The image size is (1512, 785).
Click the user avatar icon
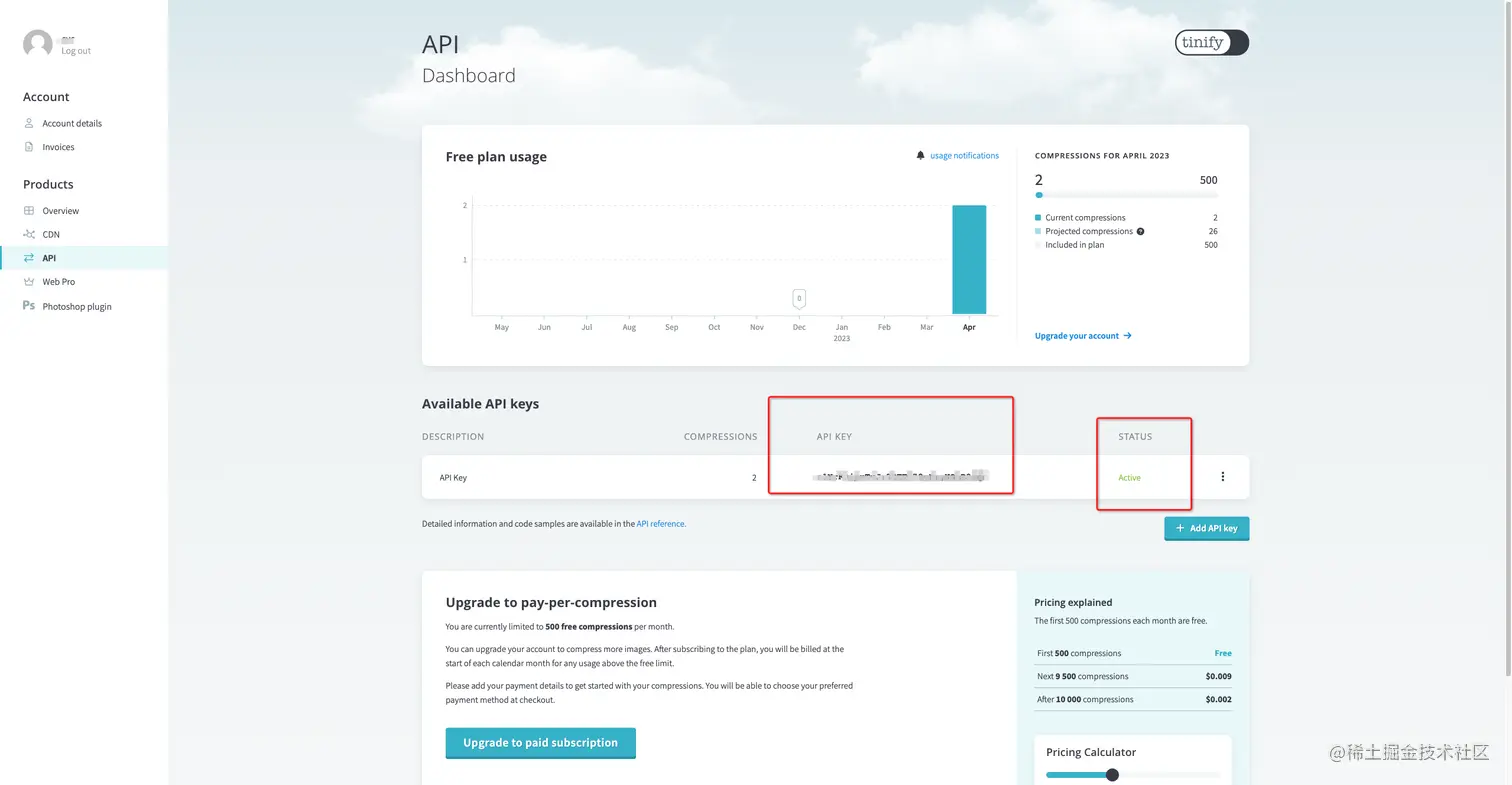pyautogui.click(x=38, y=44)
